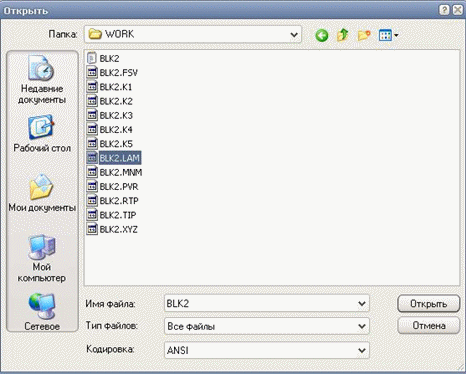This screenshot has height=374, width=466.
Task: Select the BLK2.XYZ file name
Action: tap(118, 229)
